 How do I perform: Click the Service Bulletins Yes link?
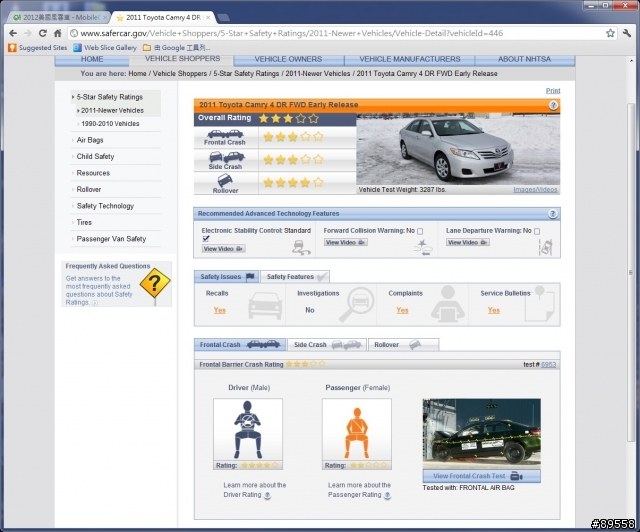coord(494,310)
